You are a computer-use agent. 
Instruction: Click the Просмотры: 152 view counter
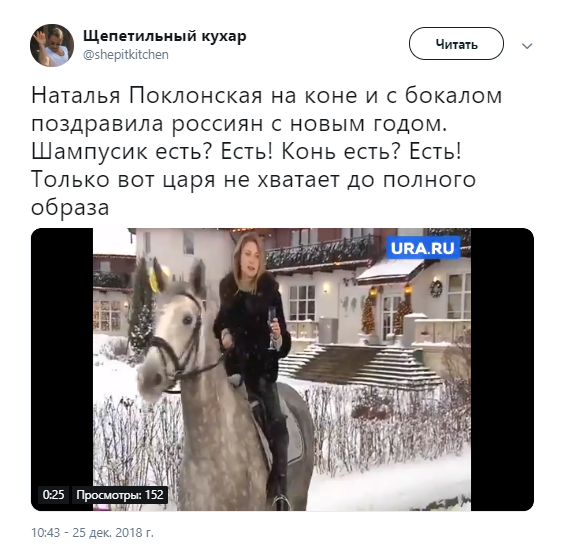point(120,494)
